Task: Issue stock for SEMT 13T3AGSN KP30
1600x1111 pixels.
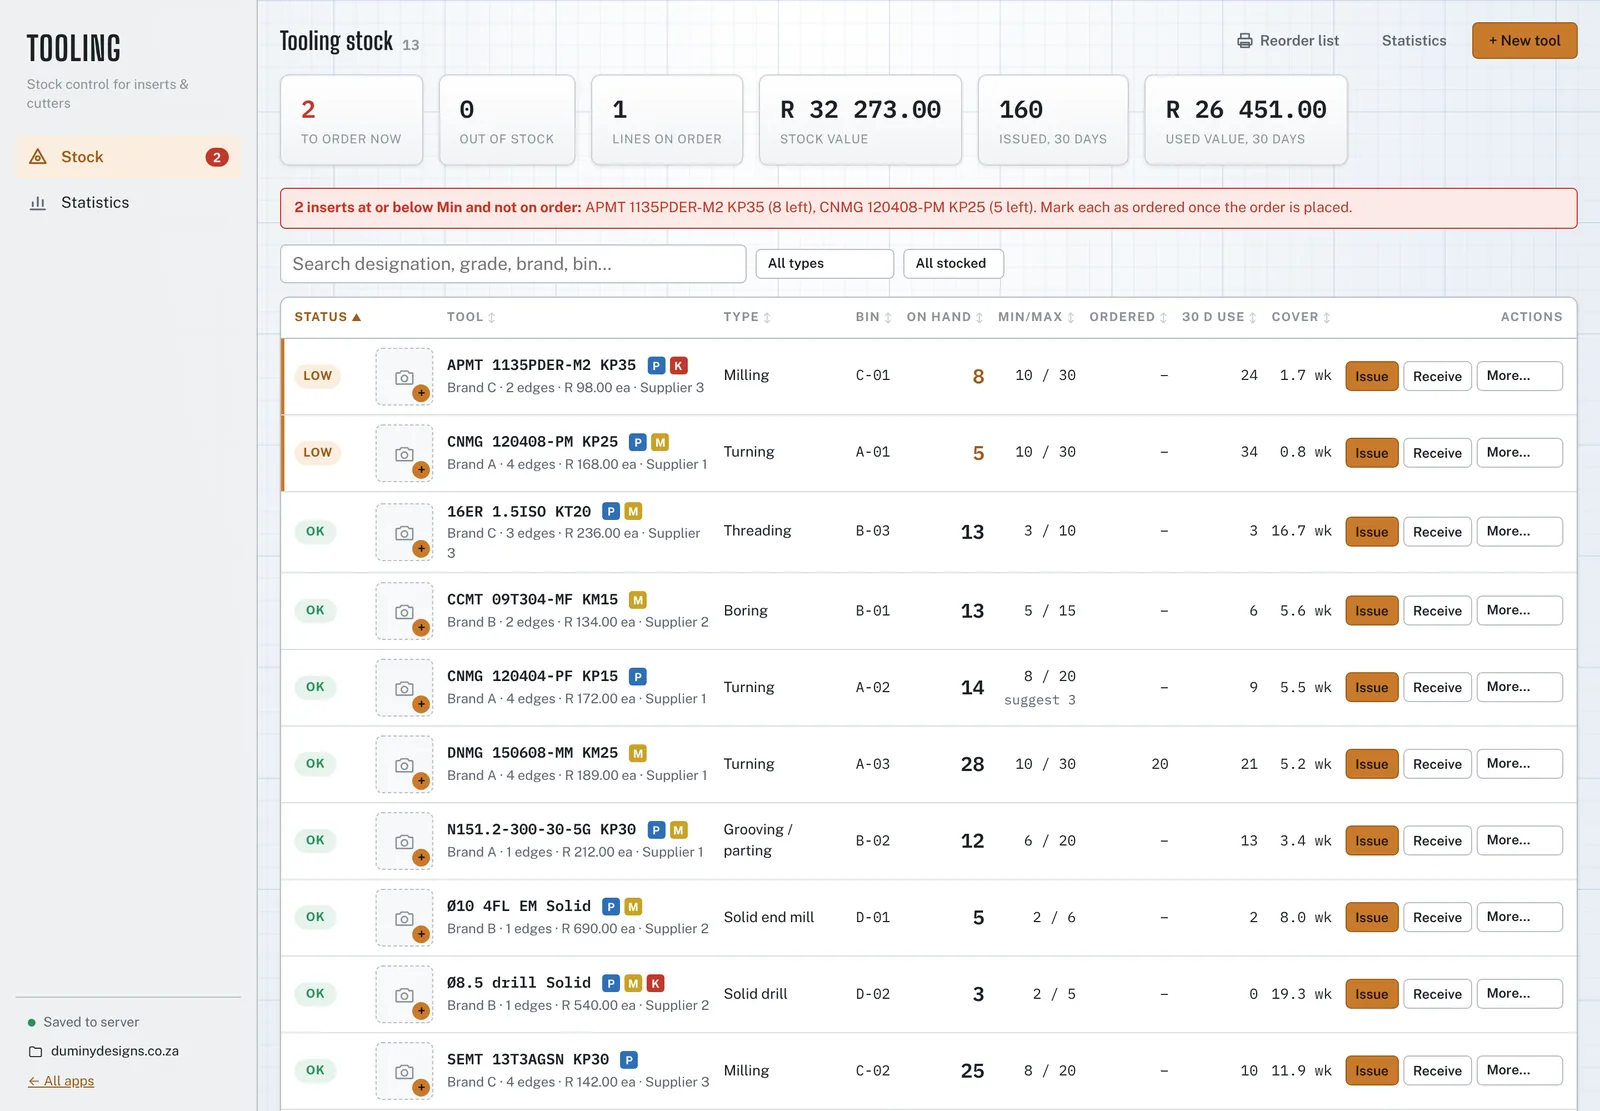Action: click(1371, 1071)
